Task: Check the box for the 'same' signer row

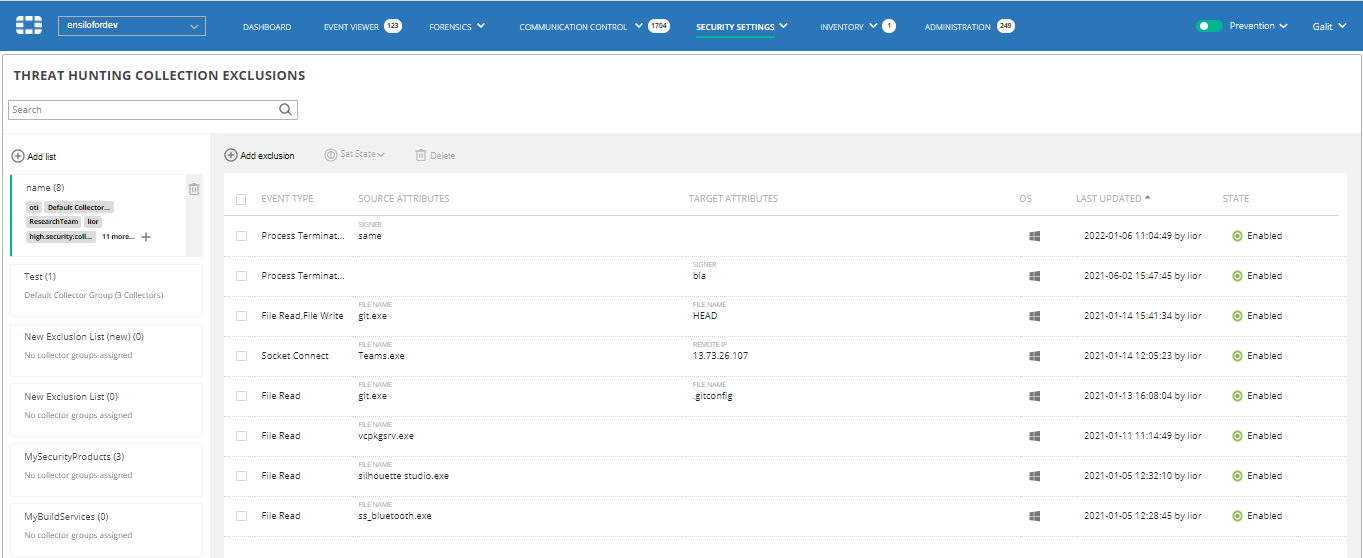Action: pos(241,236)
